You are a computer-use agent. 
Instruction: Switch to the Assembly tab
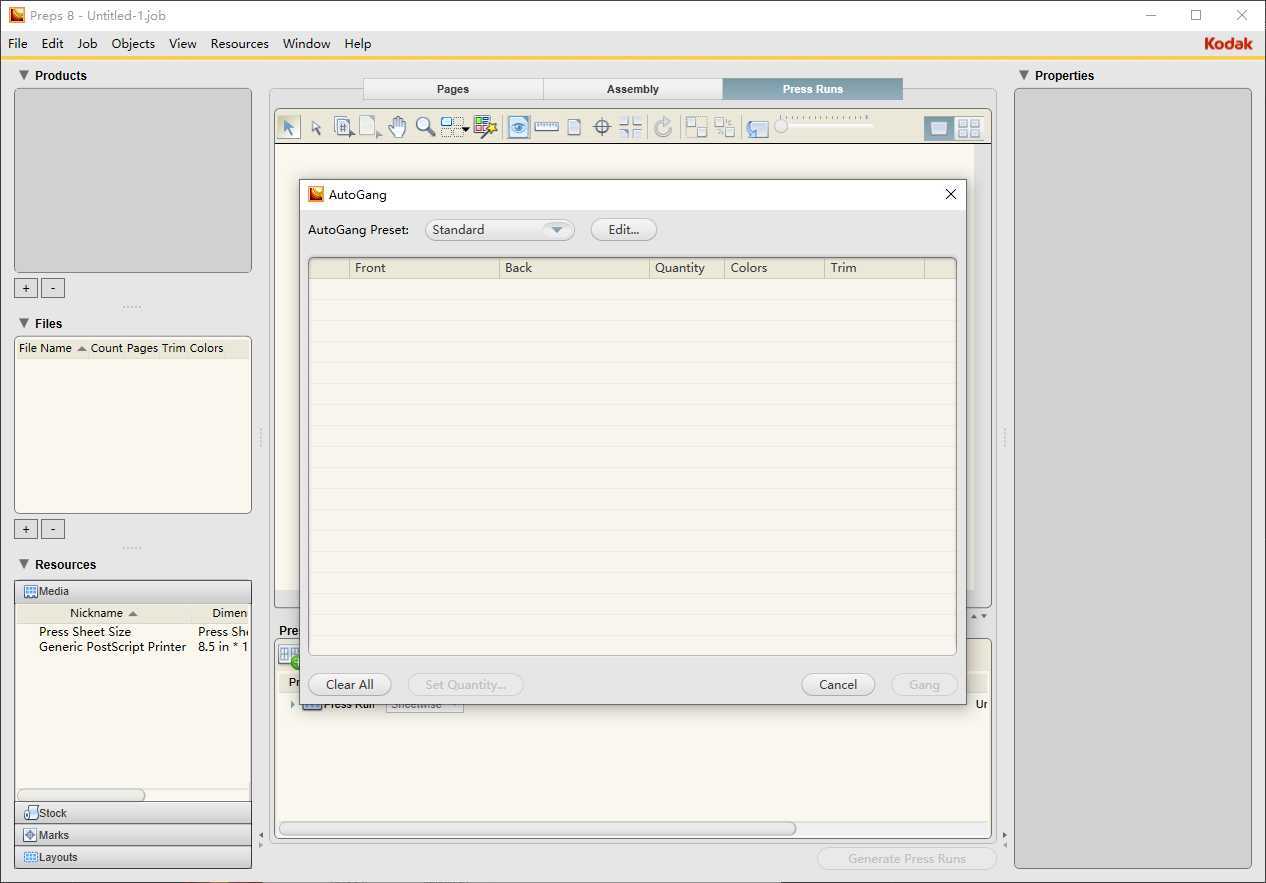tap(632, 89)
